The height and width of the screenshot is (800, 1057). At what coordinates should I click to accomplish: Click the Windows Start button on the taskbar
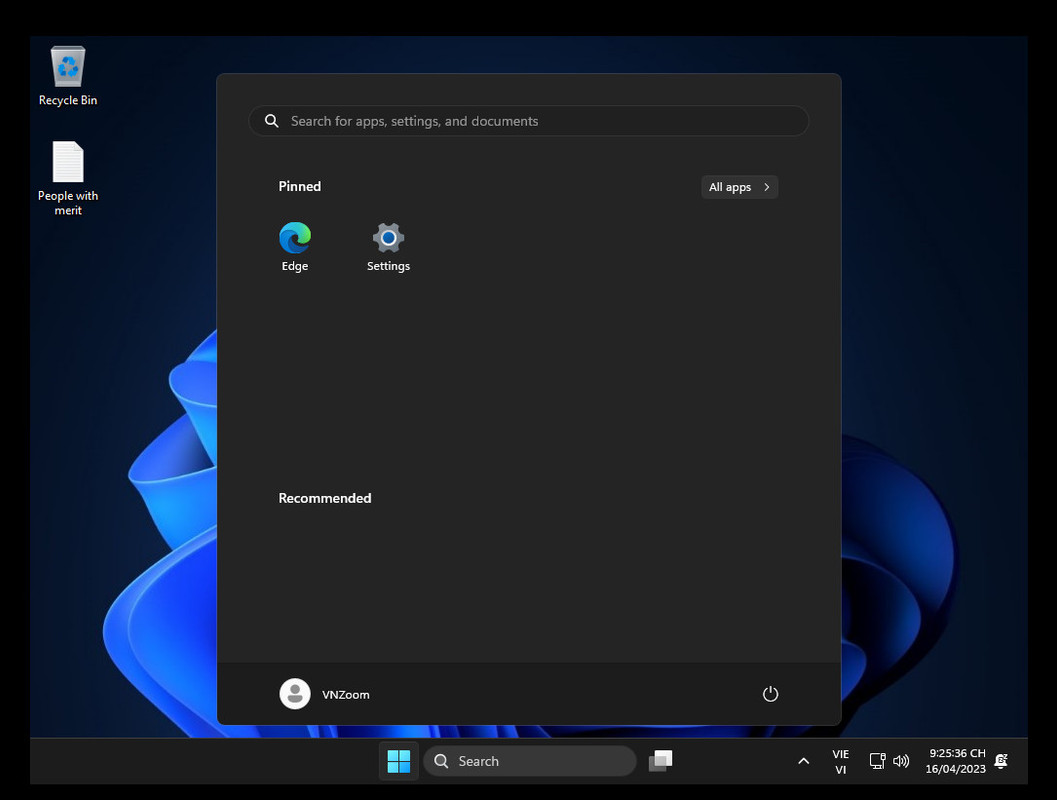[x=398, y=761]
